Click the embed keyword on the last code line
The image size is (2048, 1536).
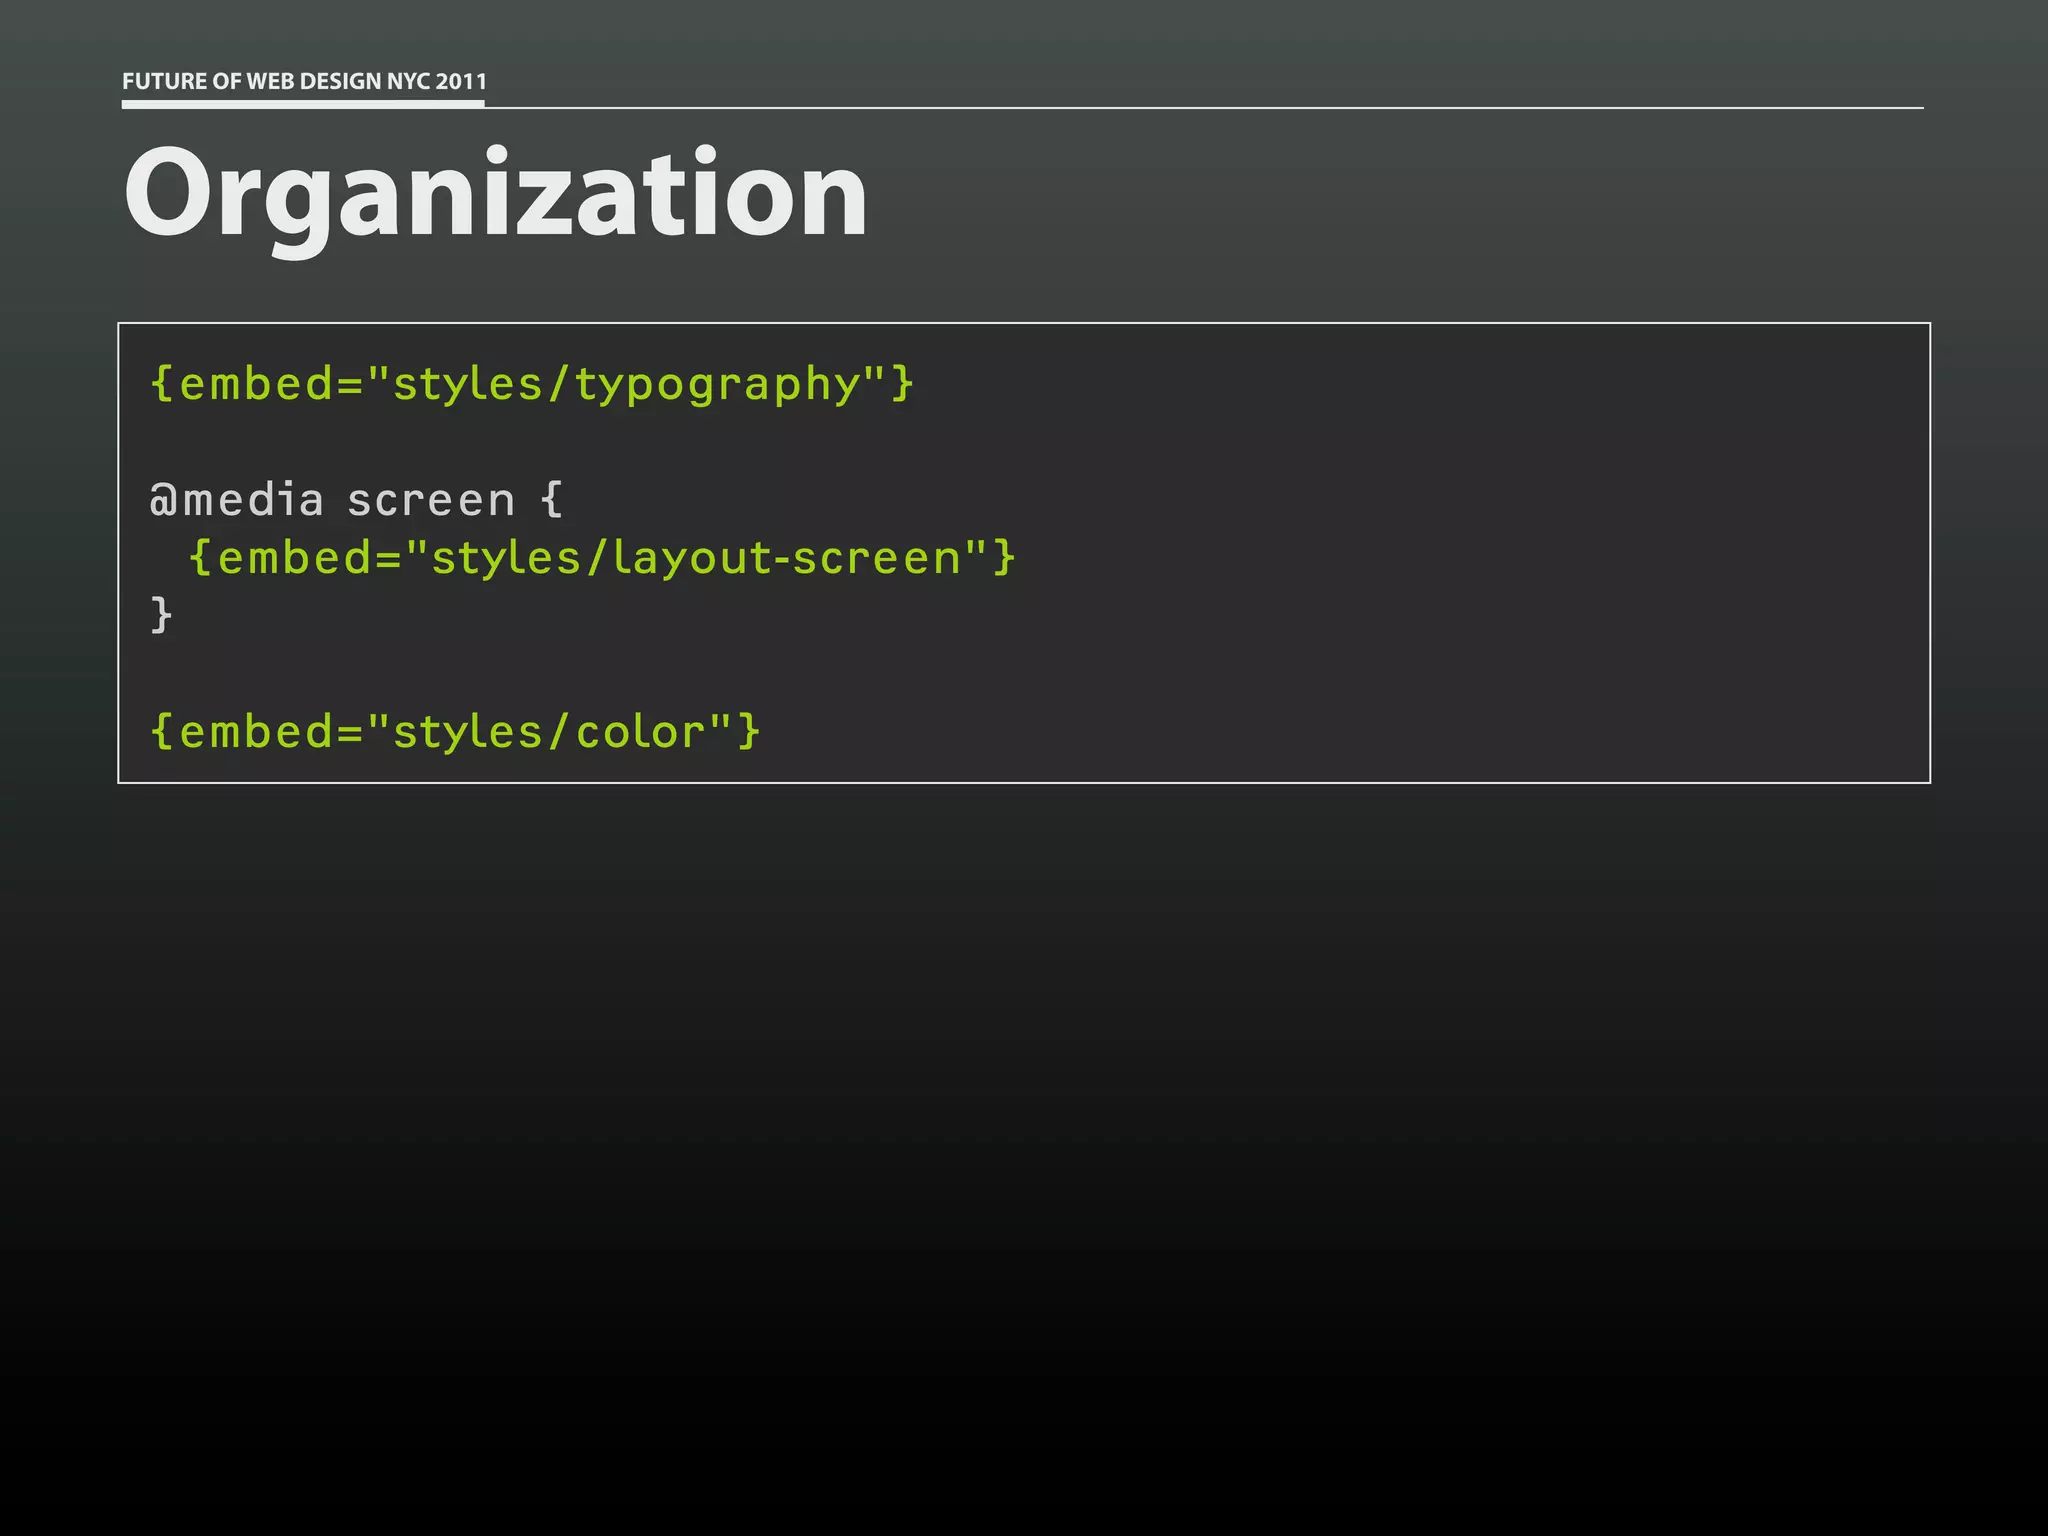[257, 732]
